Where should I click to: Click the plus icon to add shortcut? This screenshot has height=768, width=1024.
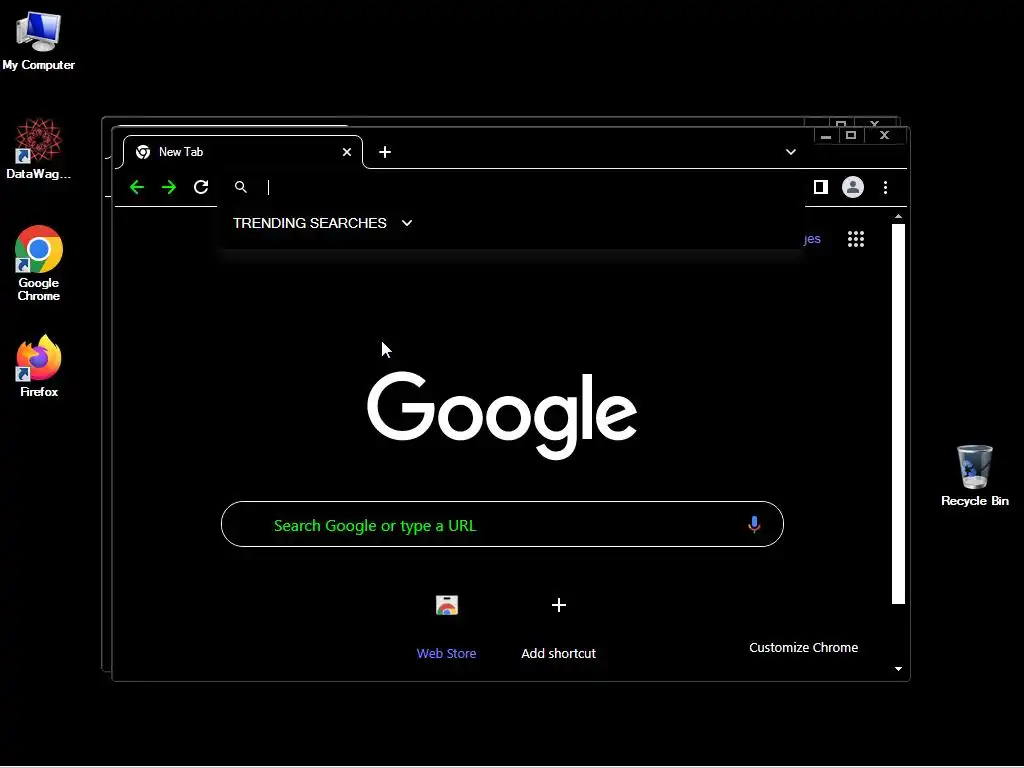click(x=558, y=605)
